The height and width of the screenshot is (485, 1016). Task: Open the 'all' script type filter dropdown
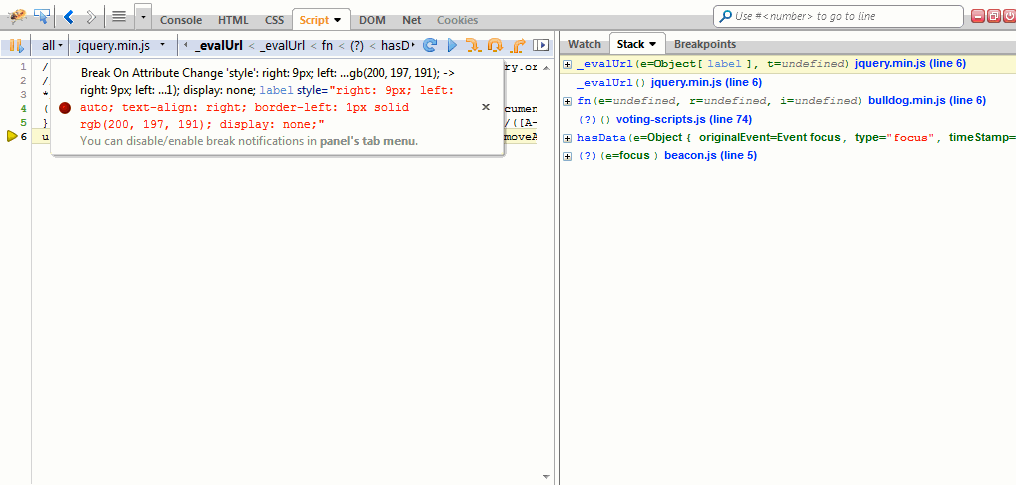pos(51,45)
